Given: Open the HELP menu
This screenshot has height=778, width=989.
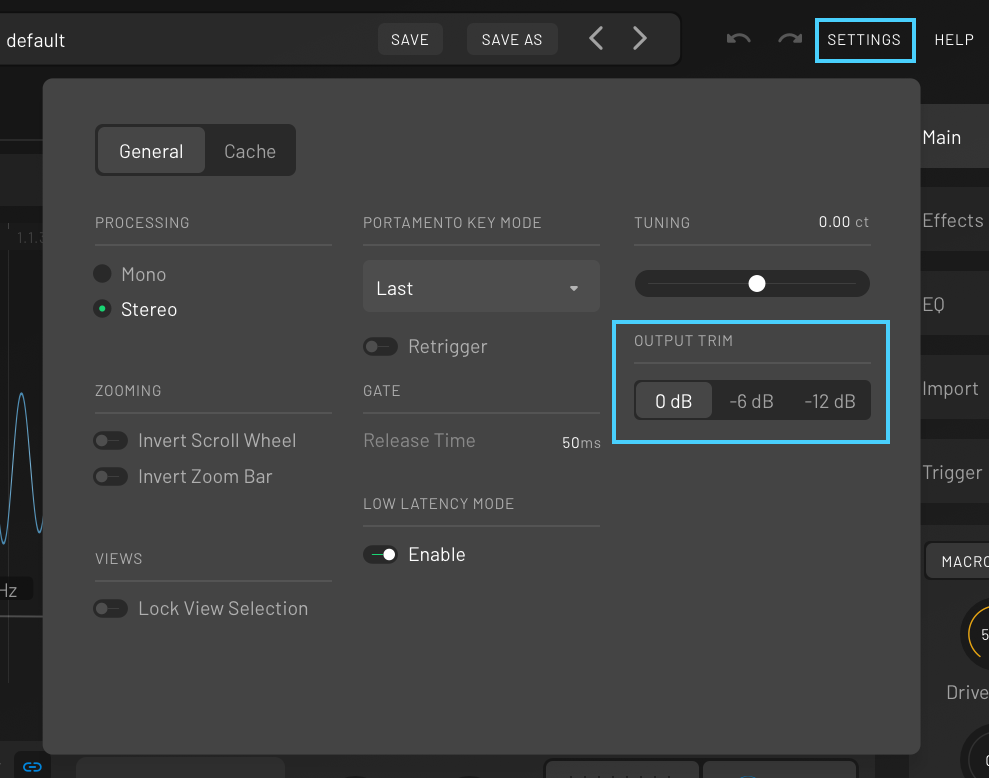Looking at the screenshot, I should (953, 39).
